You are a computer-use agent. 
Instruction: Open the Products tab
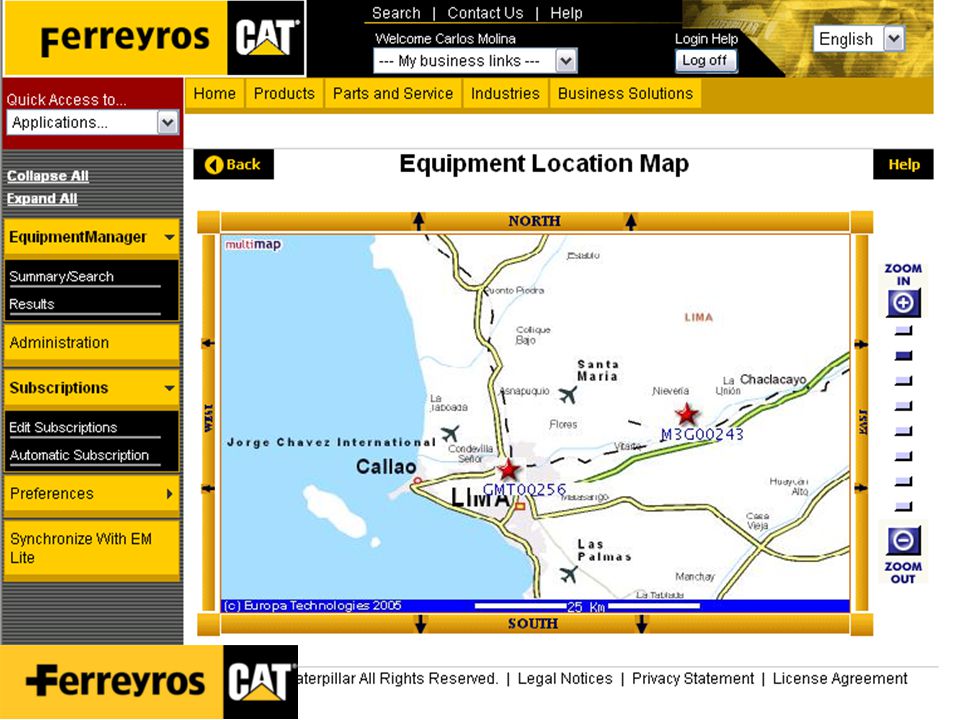[284, 94]
